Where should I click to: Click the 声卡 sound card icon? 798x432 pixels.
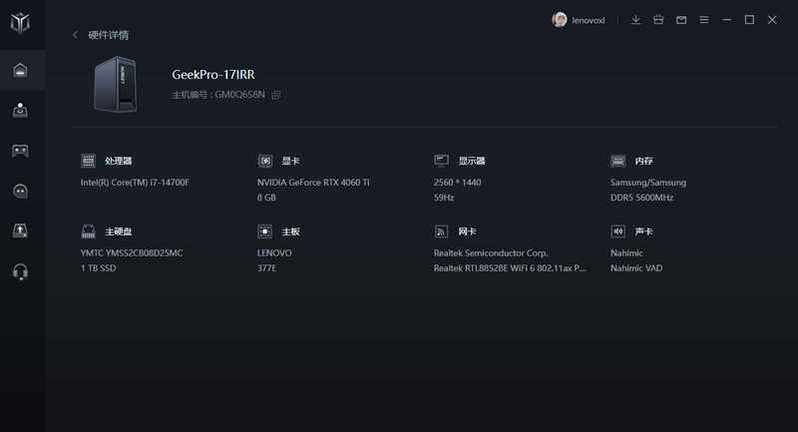point(618,232)
